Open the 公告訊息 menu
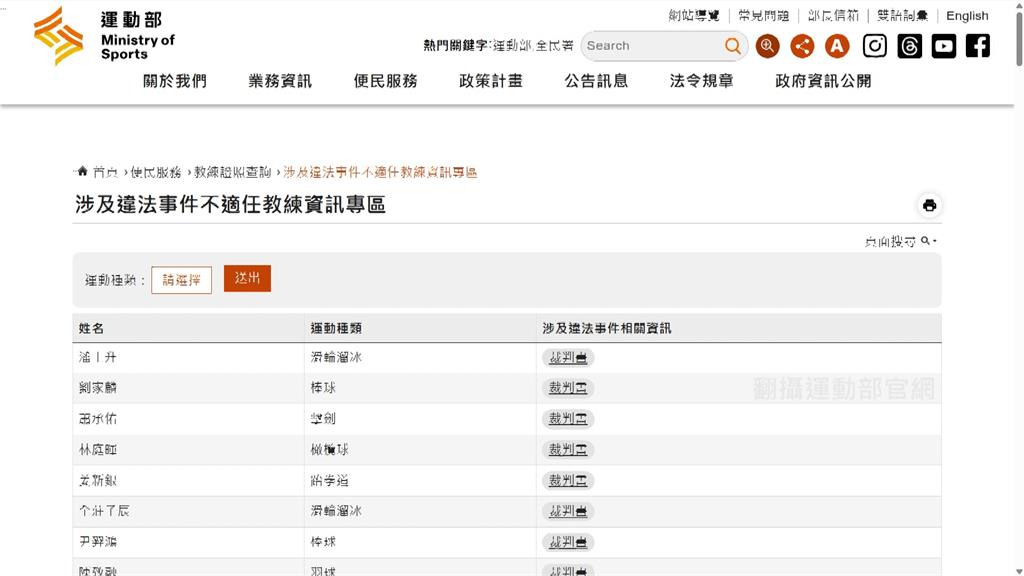This screenshot has width=1024, height=576. point(596,81)
